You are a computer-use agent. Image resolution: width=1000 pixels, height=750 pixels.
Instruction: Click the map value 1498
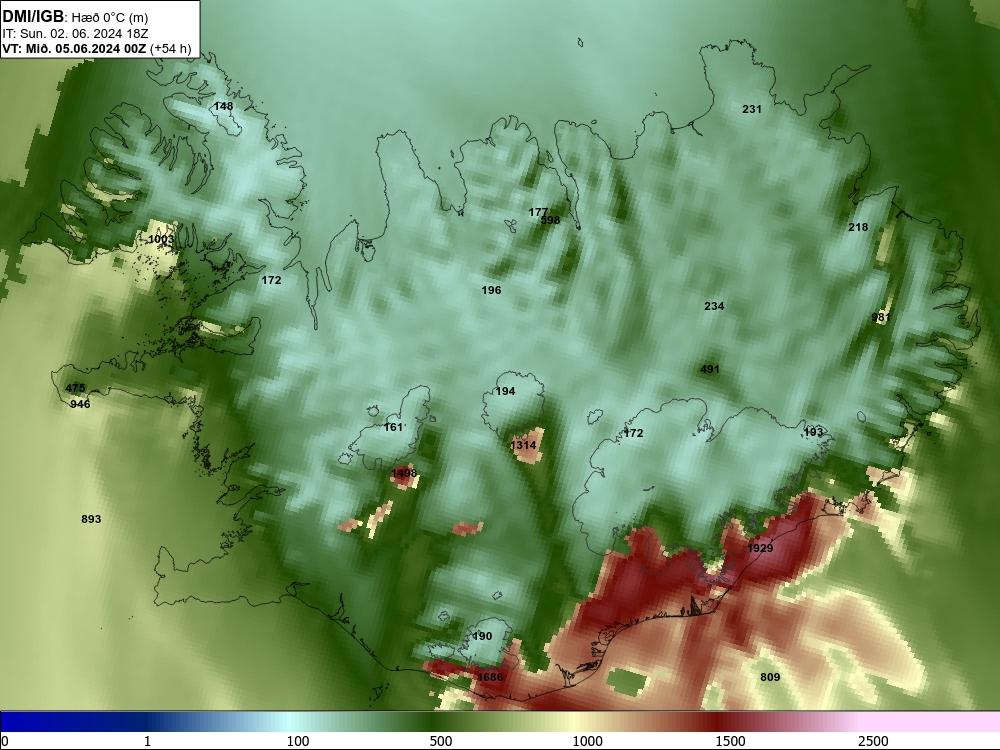404,473
